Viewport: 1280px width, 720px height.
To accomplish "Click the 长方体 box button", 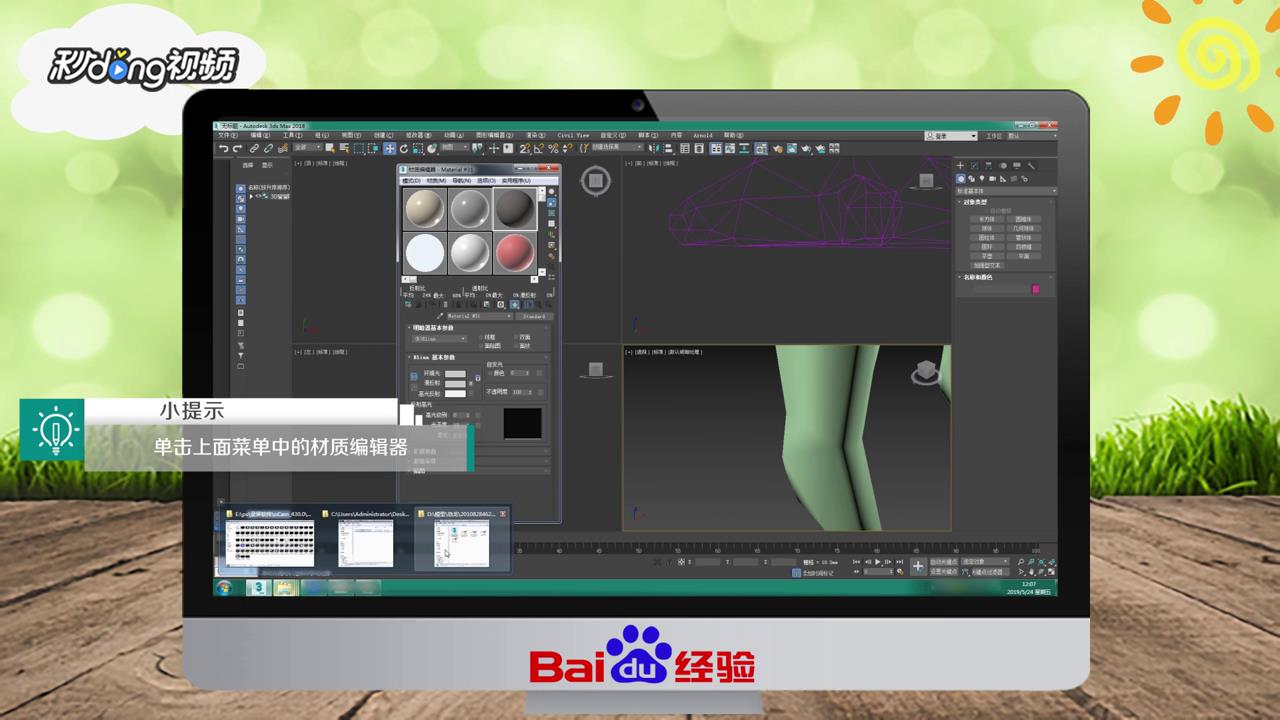I will point(987,219).
